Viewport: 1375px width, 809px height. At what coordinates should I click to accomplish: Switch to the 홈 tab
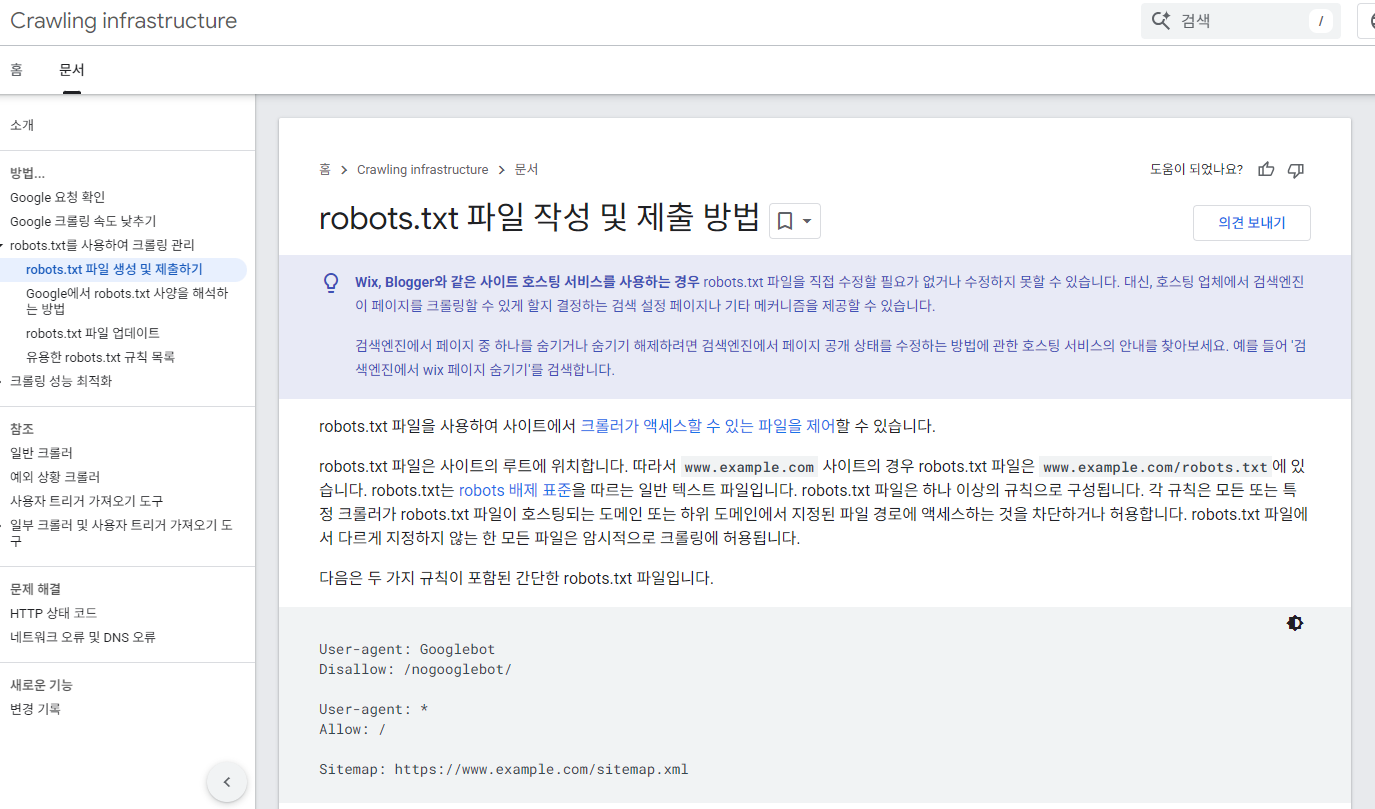coord(16,69)
